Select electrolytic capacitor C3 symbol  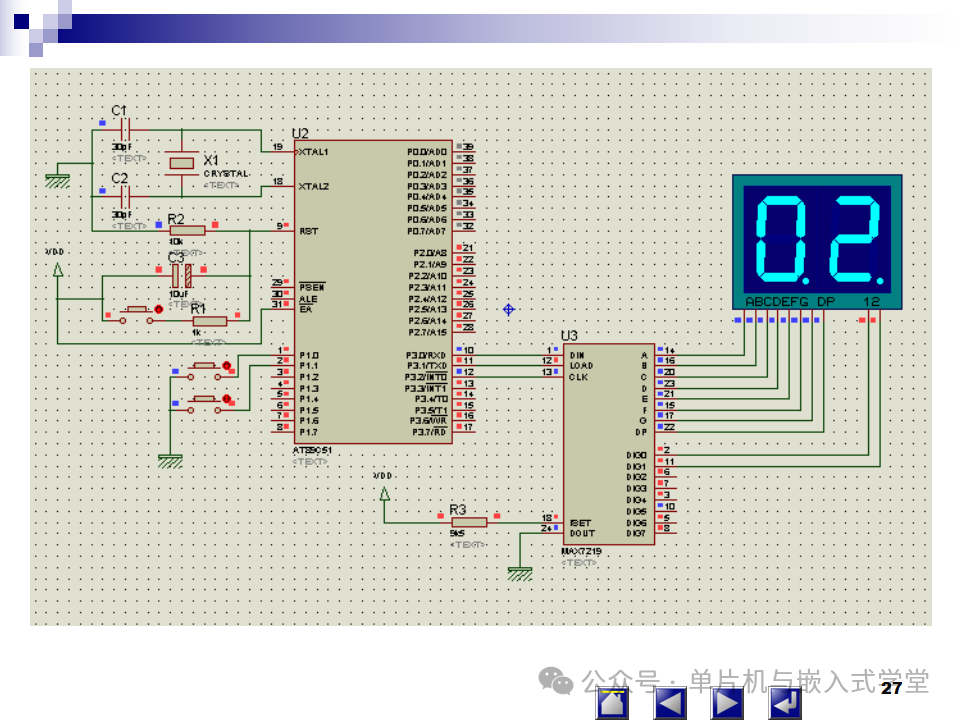click(182, 276)
